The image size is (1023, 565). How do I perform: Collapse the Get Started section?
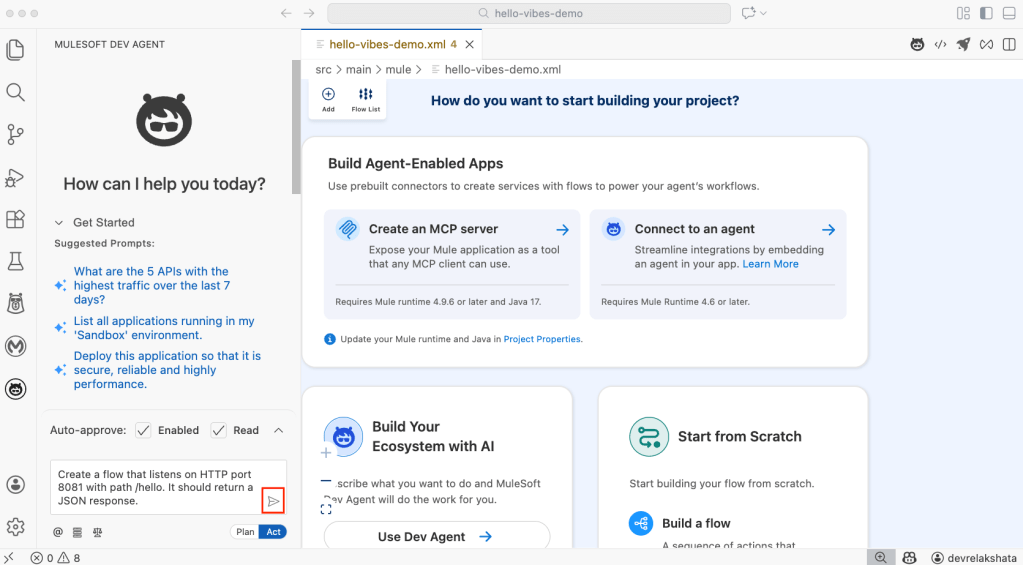pyautogui.click(x=59, y=223)
